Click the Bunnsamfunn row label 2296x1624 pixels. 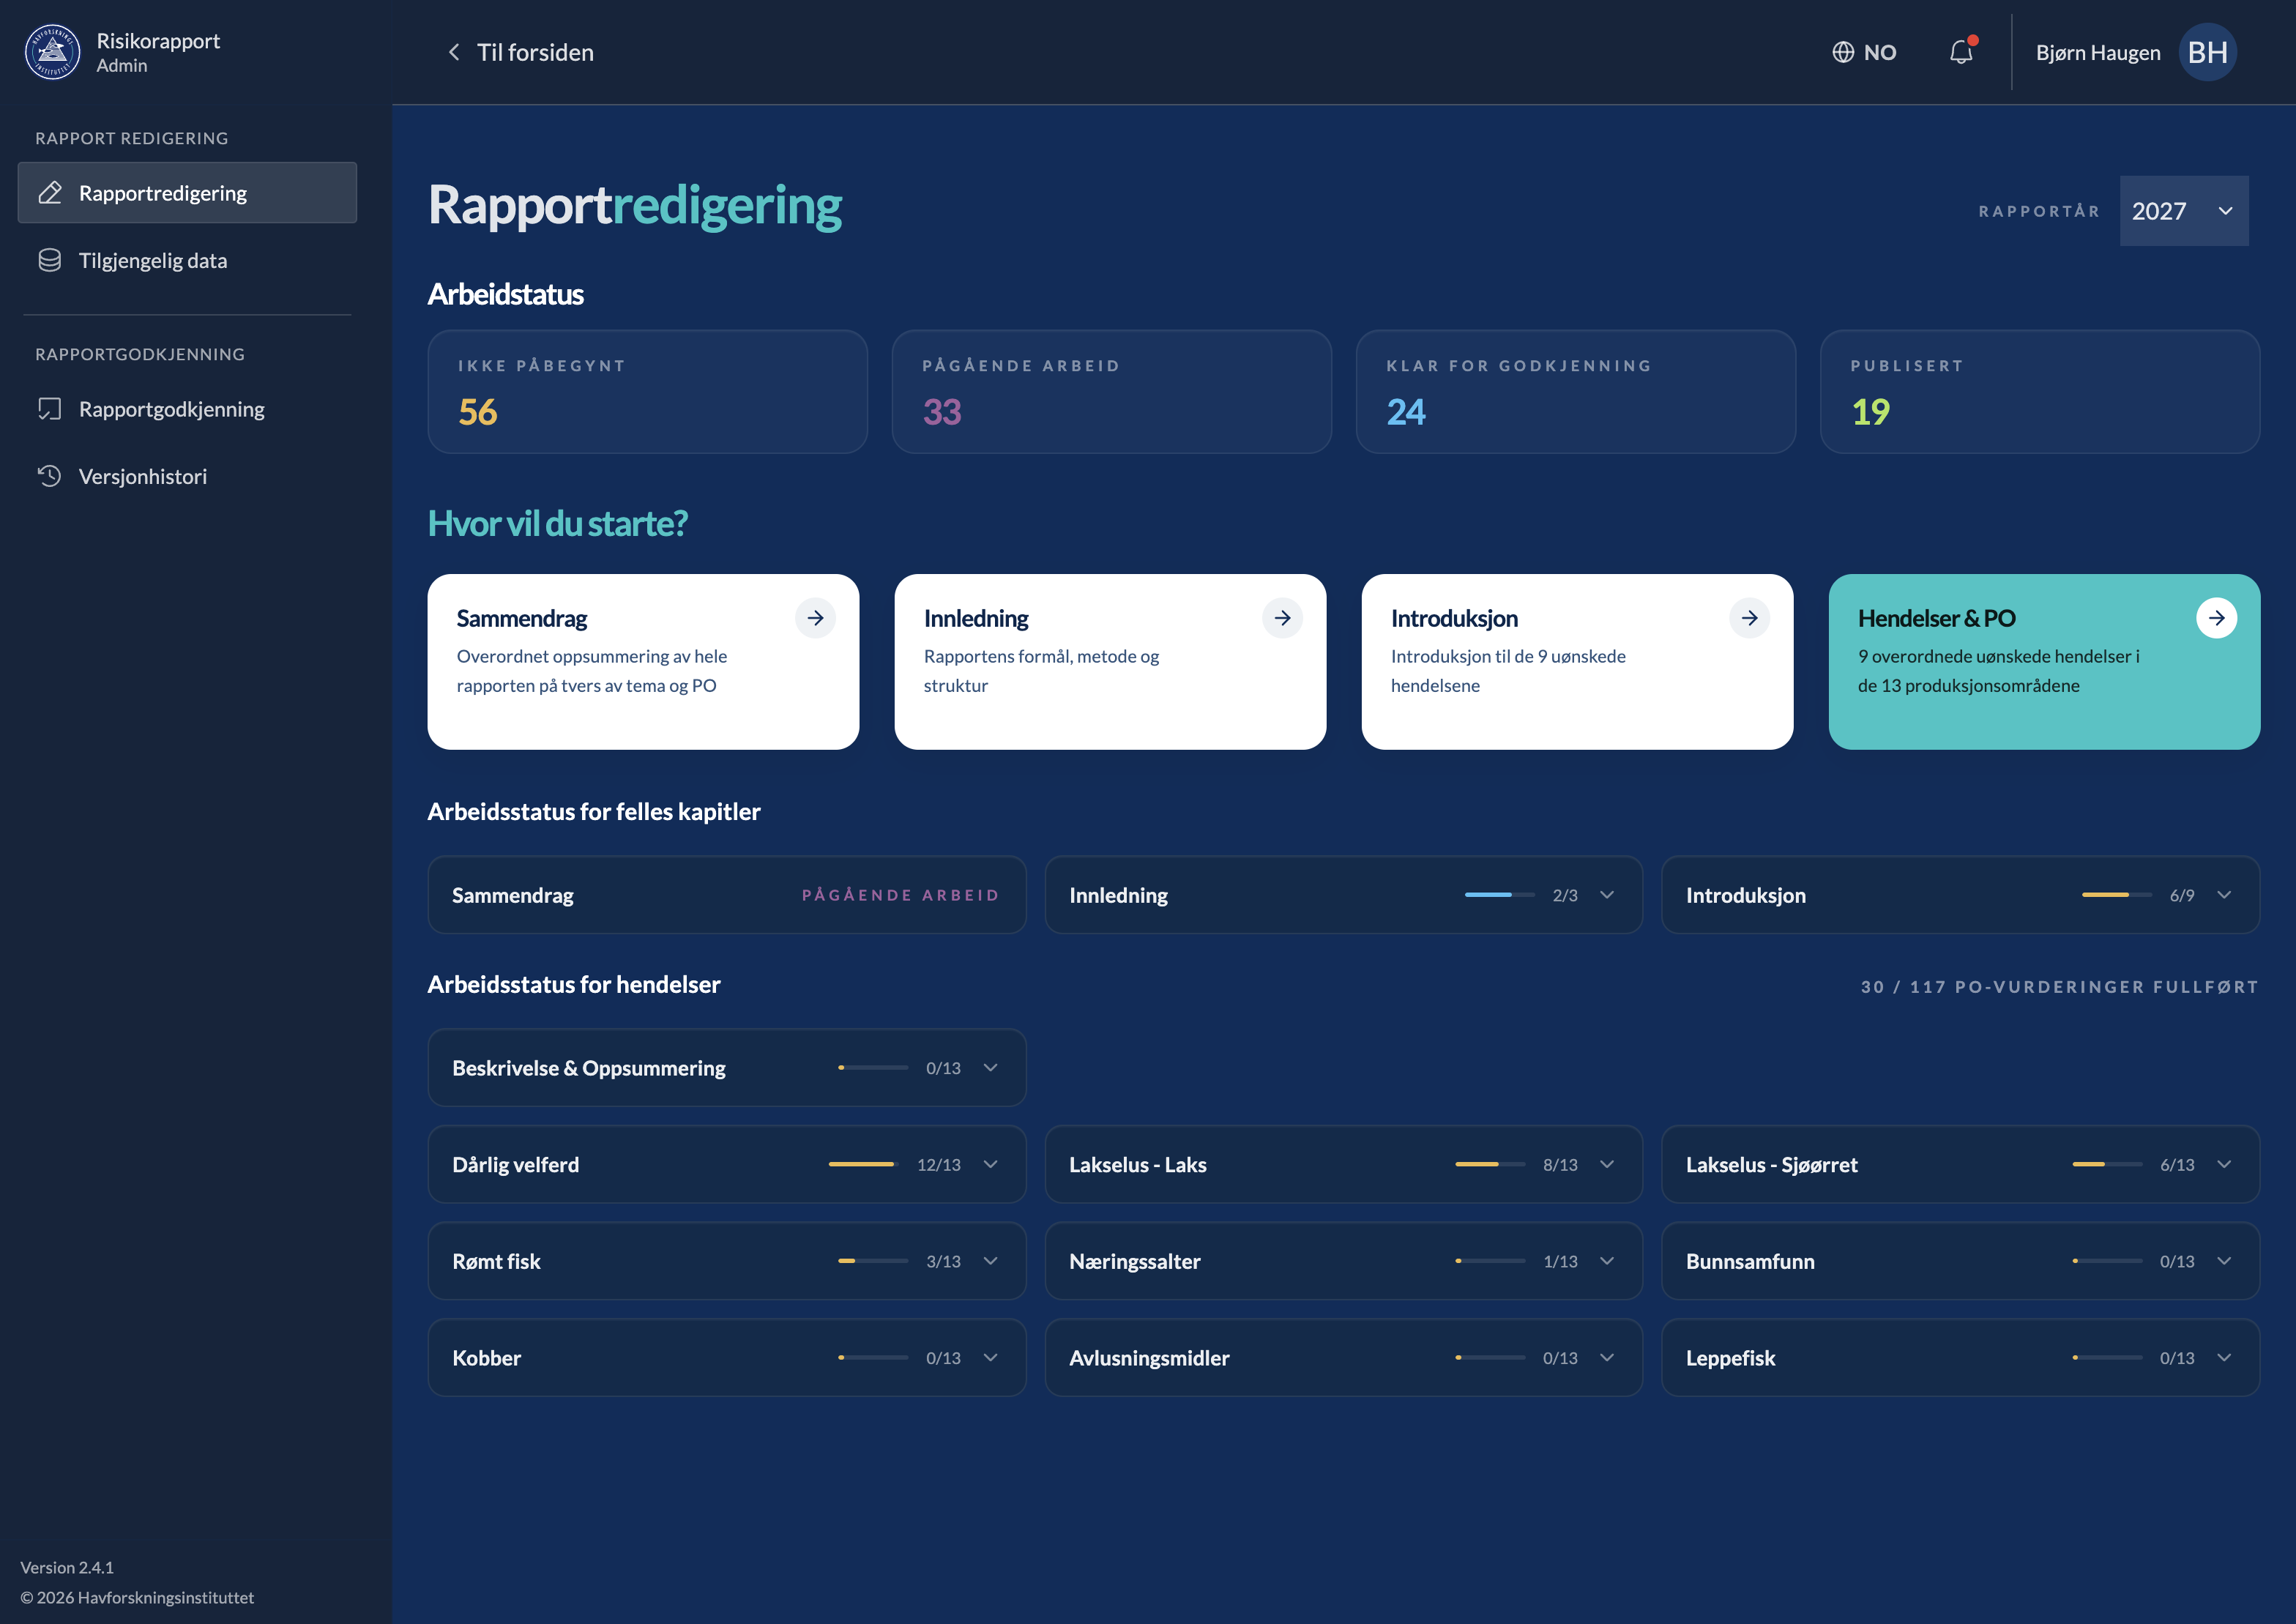1750,1261
